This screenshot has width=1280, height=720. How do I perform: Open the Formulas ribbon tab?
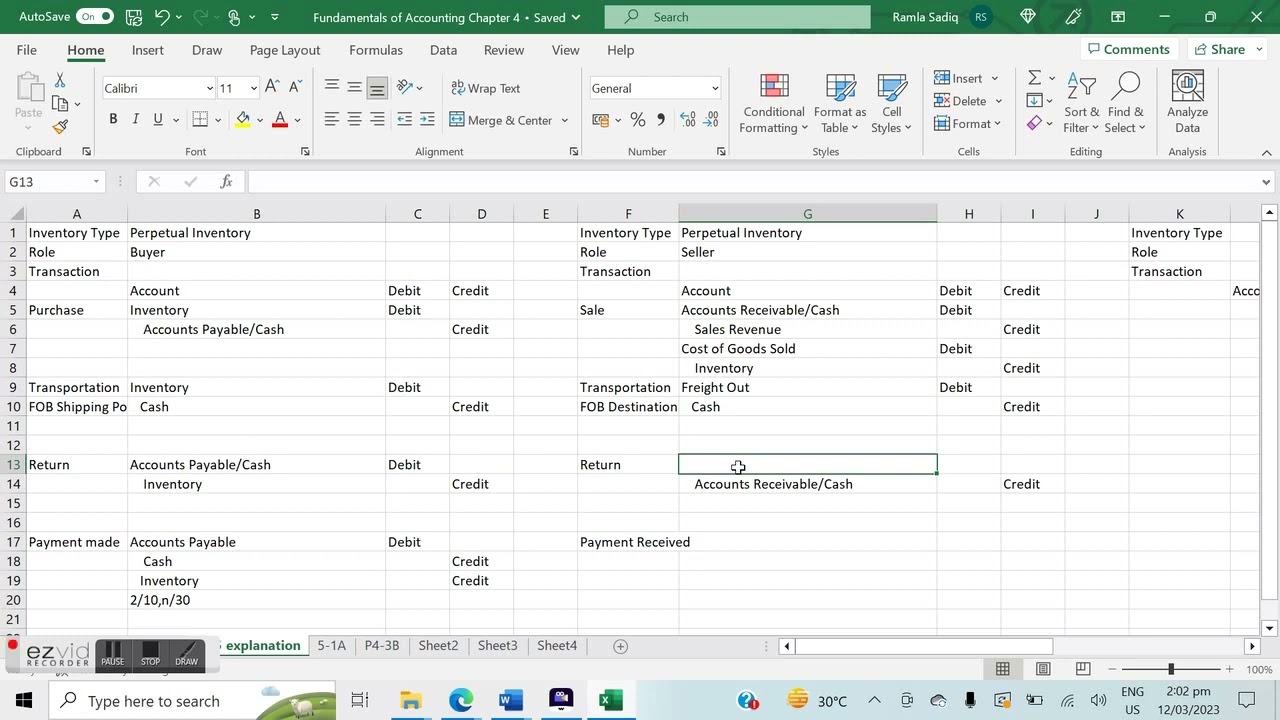(376, 50)
